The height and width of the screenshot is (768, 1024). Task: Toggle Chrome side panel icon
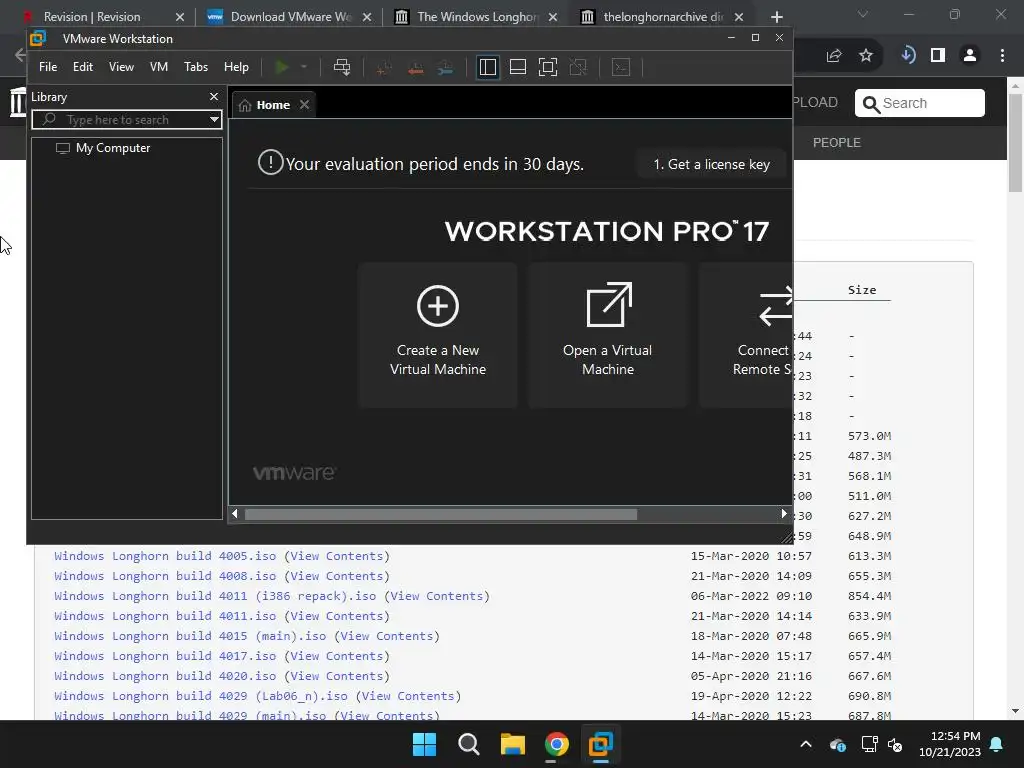(938, 56)
